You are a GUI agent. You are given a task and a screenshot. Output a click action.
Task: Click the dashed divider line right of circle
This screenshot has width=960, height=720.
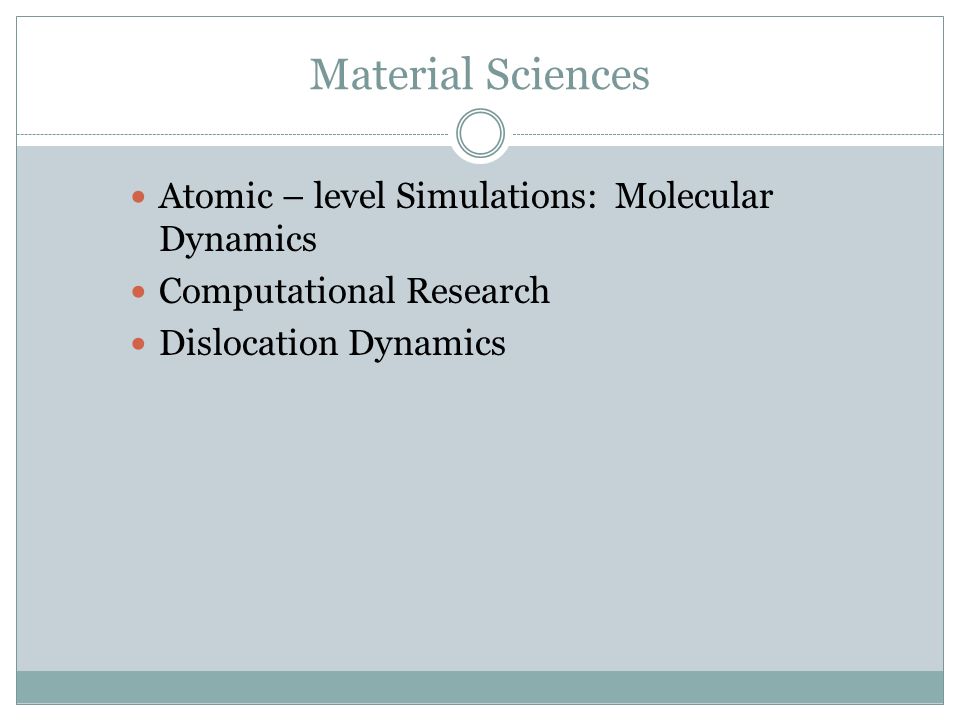[728, 134]
